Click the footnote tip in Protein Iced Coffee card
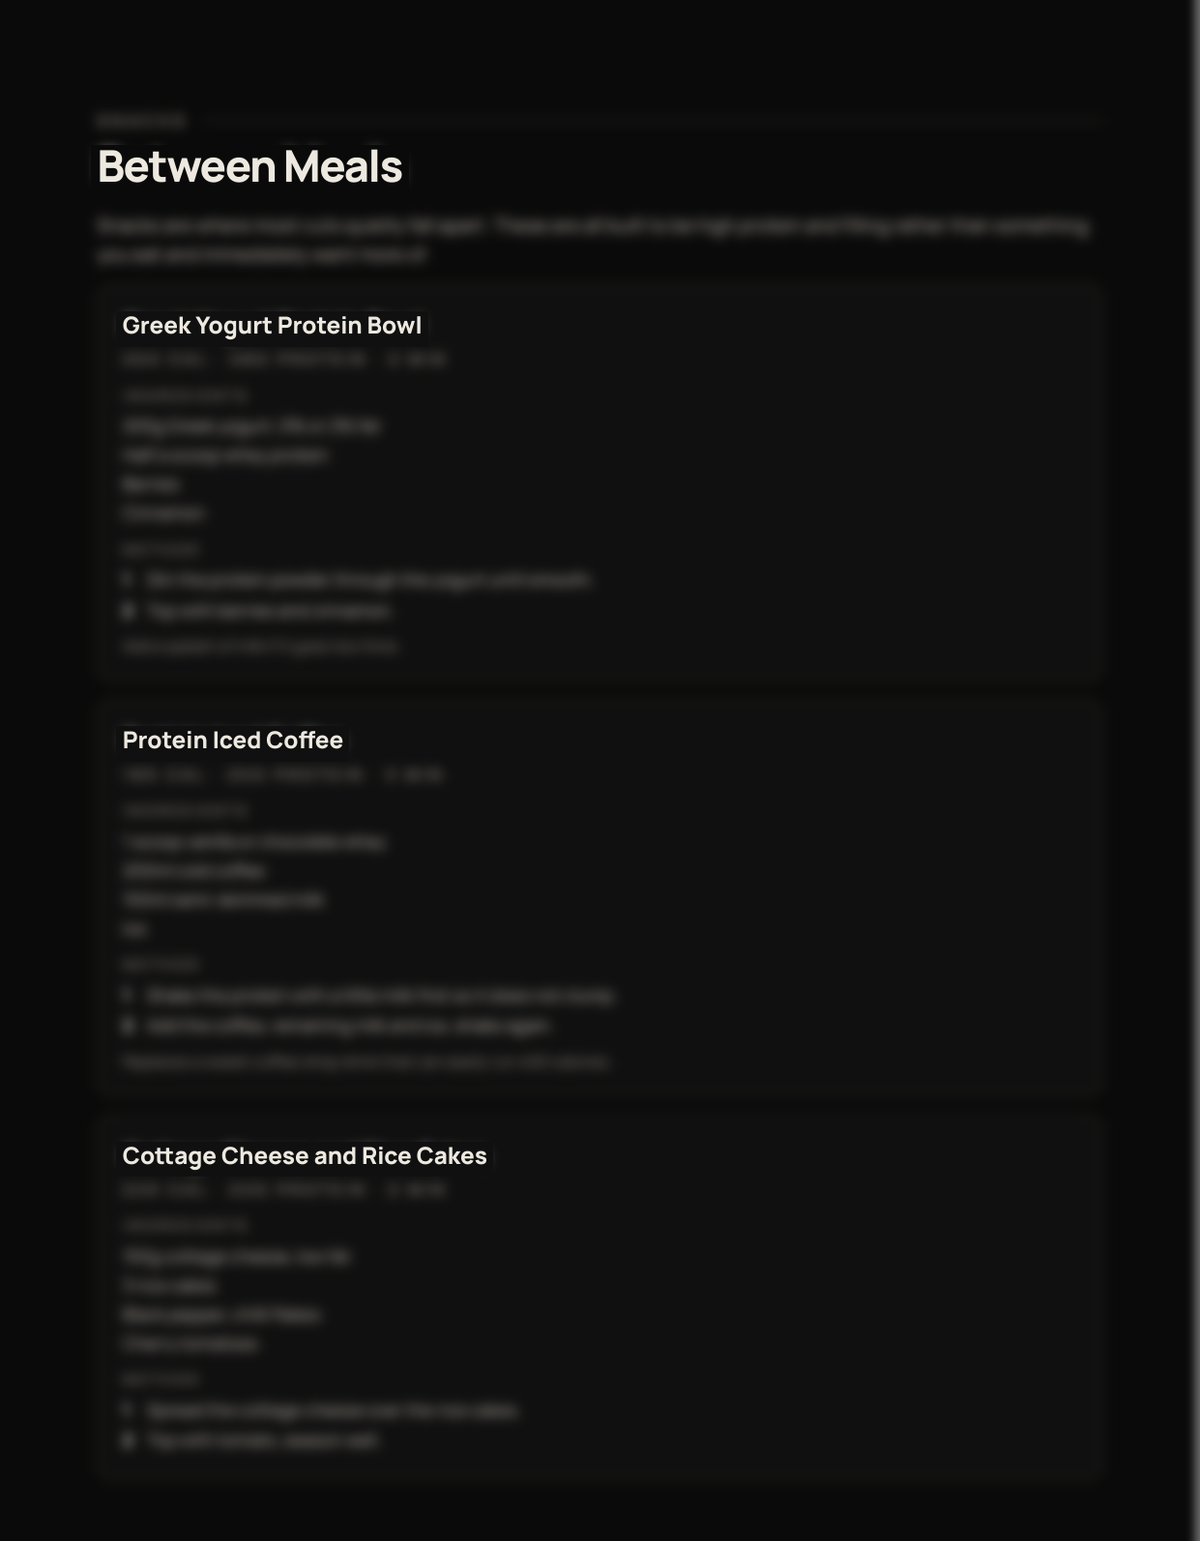The image size is (1200, 1541). [x=366, y=1062]
